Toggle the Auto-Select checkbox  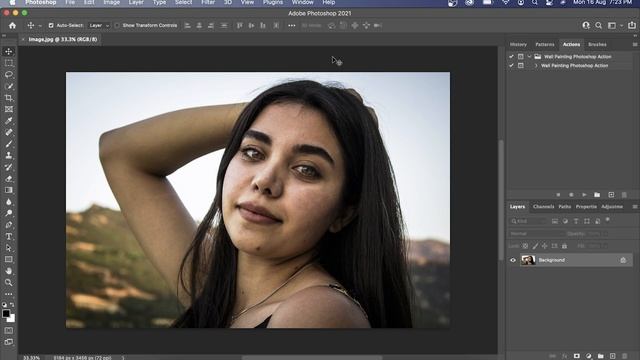point(51,25)
